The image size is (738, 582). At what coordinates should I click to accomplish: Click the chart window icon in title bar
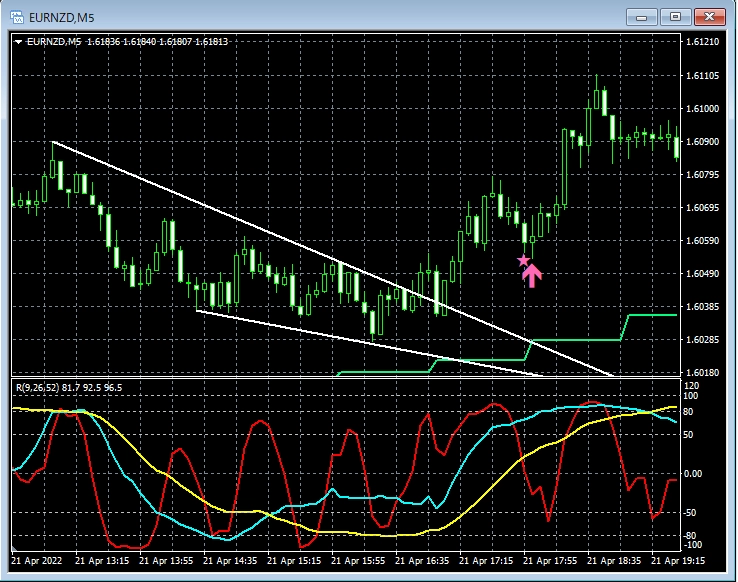(x=16, y=16)
